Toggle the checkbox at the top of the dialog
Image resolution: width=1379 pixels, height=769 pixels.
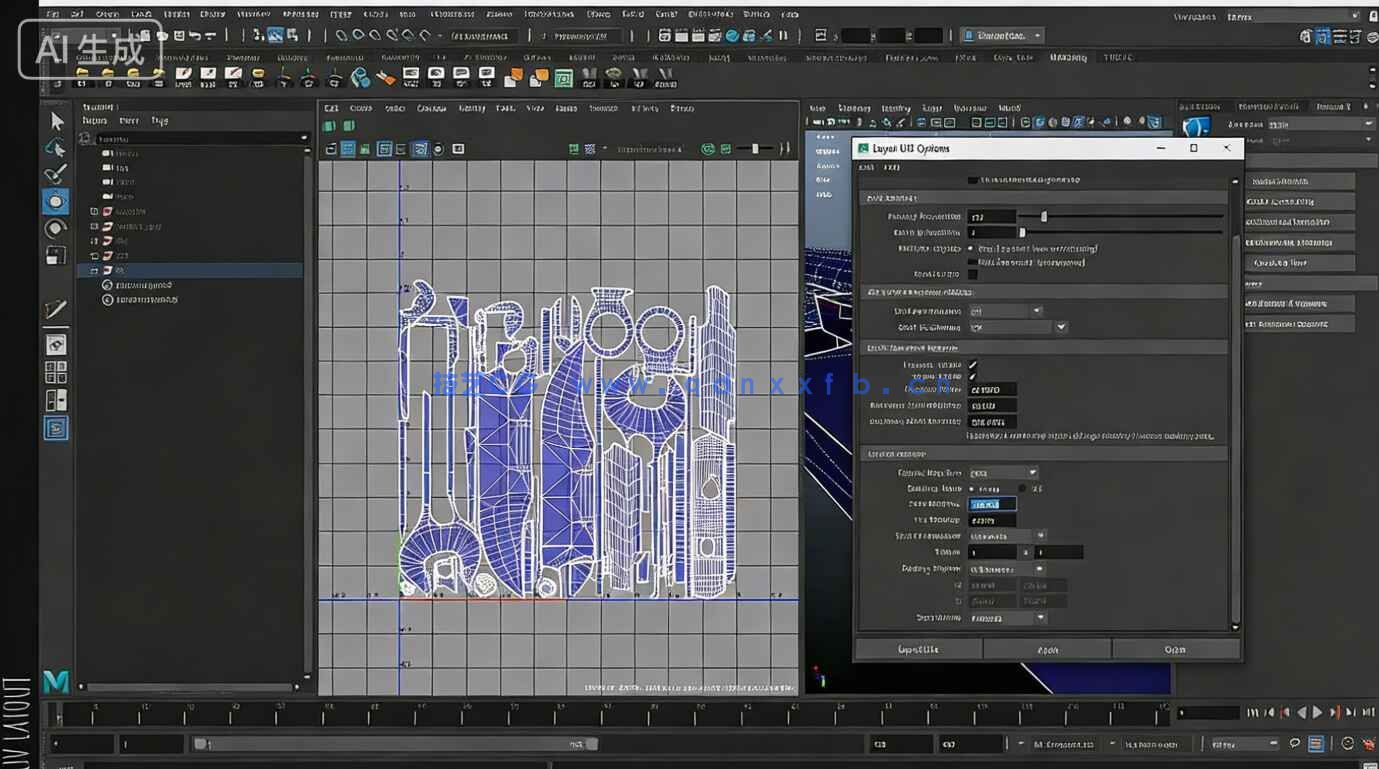coord(973,180)
